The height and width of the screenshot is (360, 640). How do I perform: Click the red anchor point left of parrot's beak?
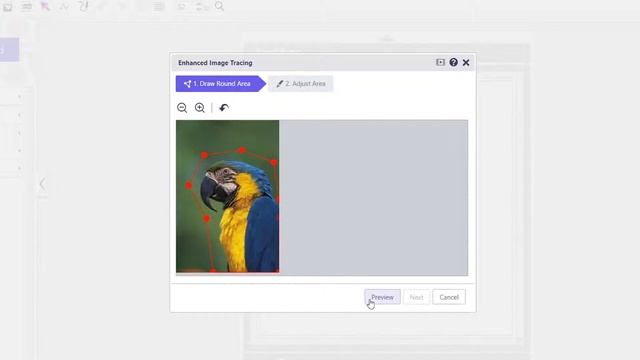coord(189,185)
